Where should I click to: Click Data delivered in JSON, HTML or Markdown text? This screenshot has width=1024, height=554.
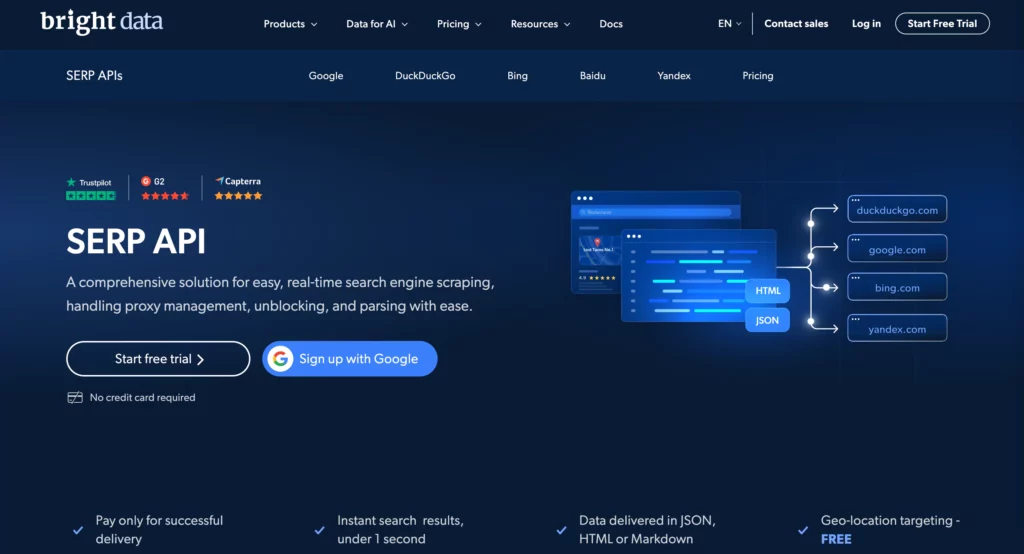[647, 530]
